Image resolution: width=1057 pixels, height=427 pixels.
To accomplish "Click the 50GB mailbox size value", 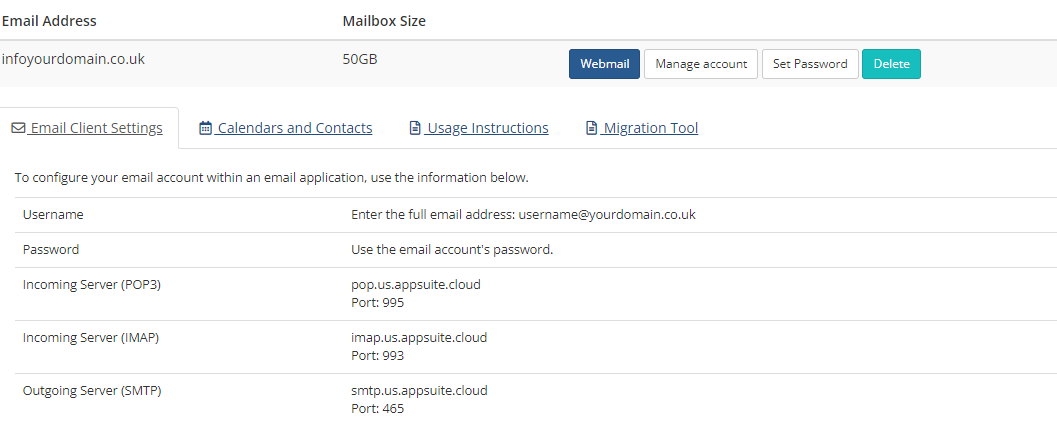I will coord(360,59).
